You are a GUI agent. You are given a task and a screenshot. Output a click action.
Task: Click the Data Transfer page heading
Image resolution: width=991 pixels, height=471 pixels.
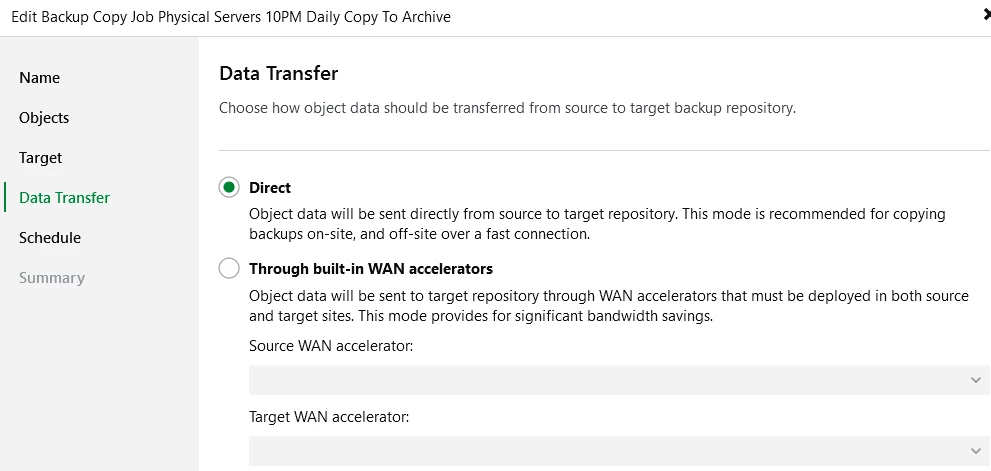[x=279, y=73]
